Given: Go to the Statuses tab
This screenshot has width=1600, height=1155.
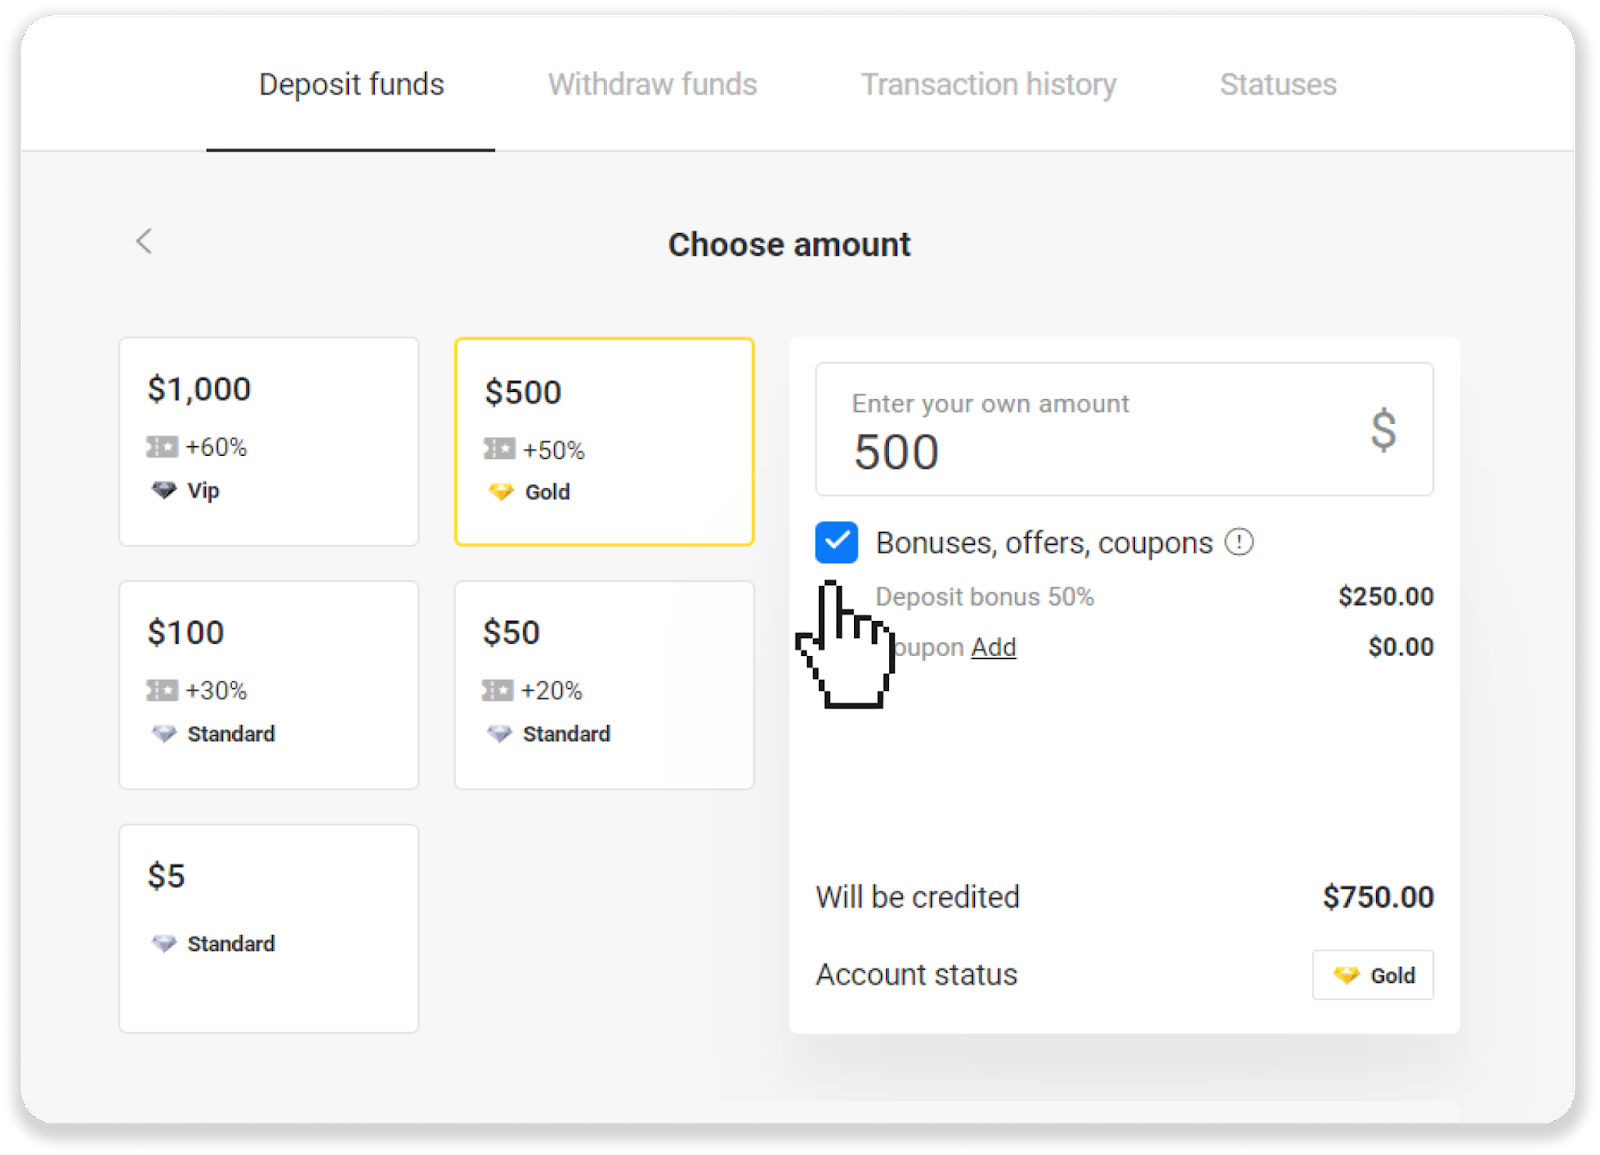Looking at the screenshot, I should click(x=1278, y=85).
